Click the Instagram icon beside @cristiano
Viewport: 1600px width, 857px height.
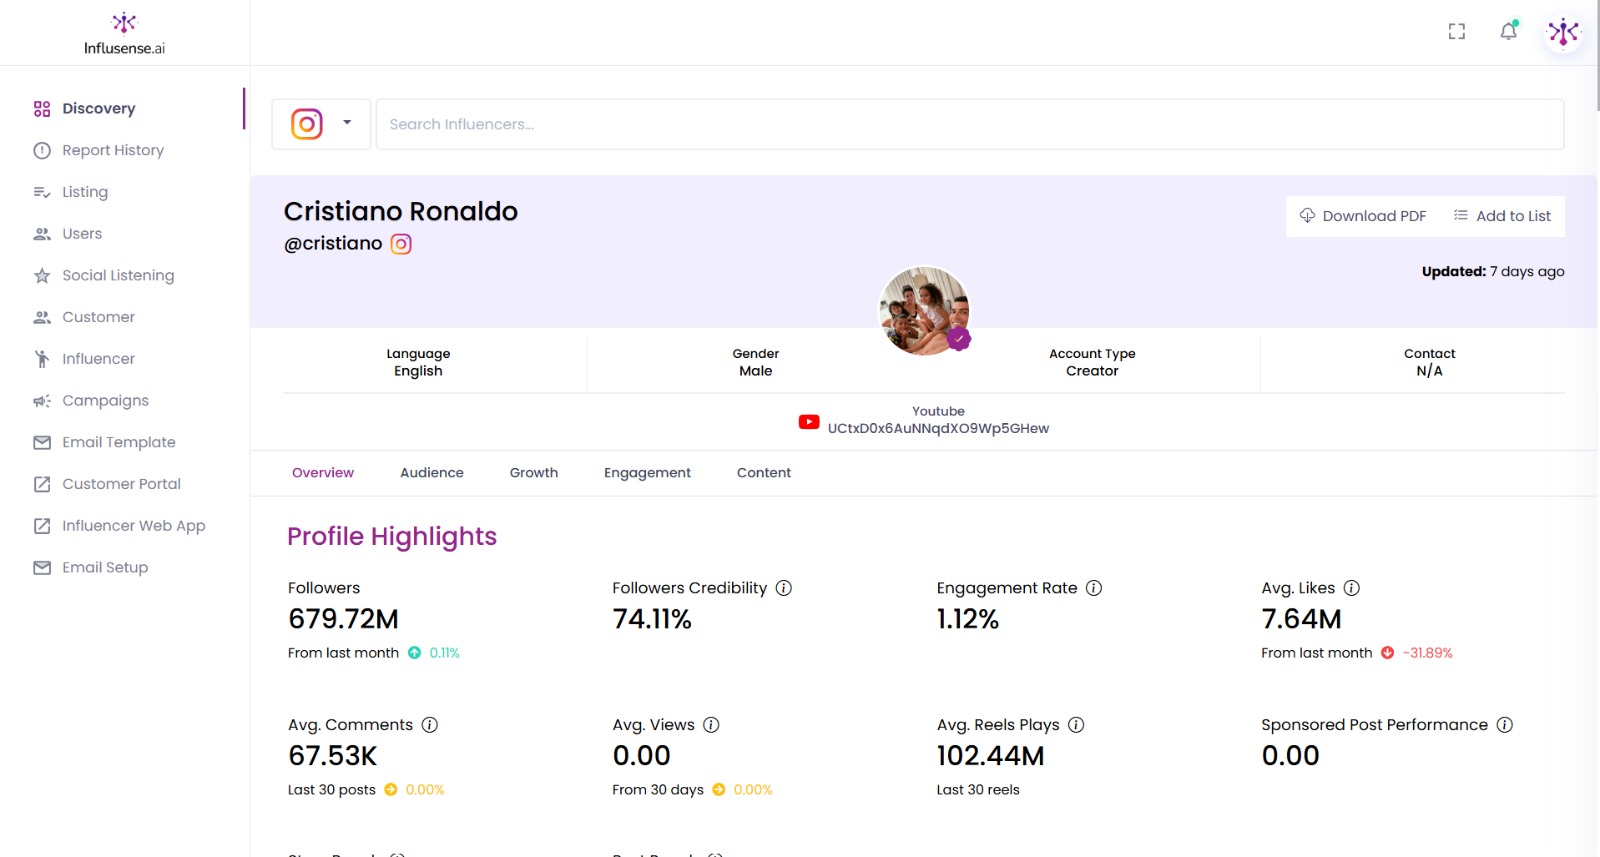coord(401,244)
